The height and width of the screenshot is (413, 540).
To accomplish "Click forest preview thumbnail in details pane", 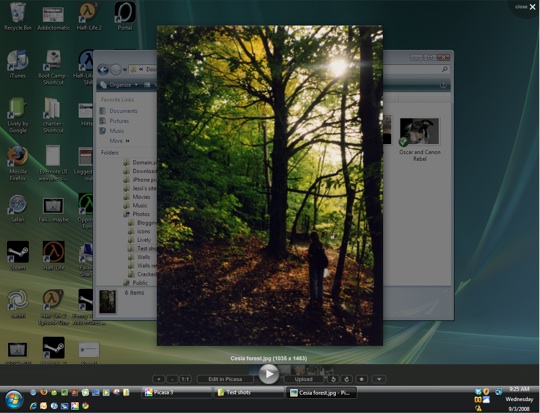I will (107, 301).
